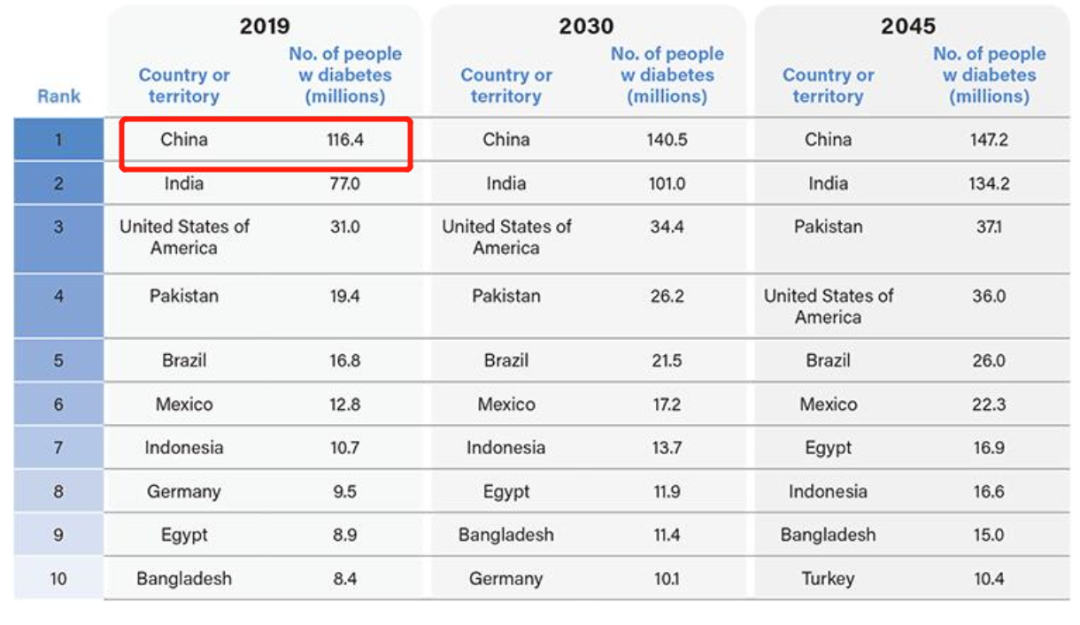Select Pakistan in the 2045 column
This screenshot has height=625, width=1080.
point(828,227)
